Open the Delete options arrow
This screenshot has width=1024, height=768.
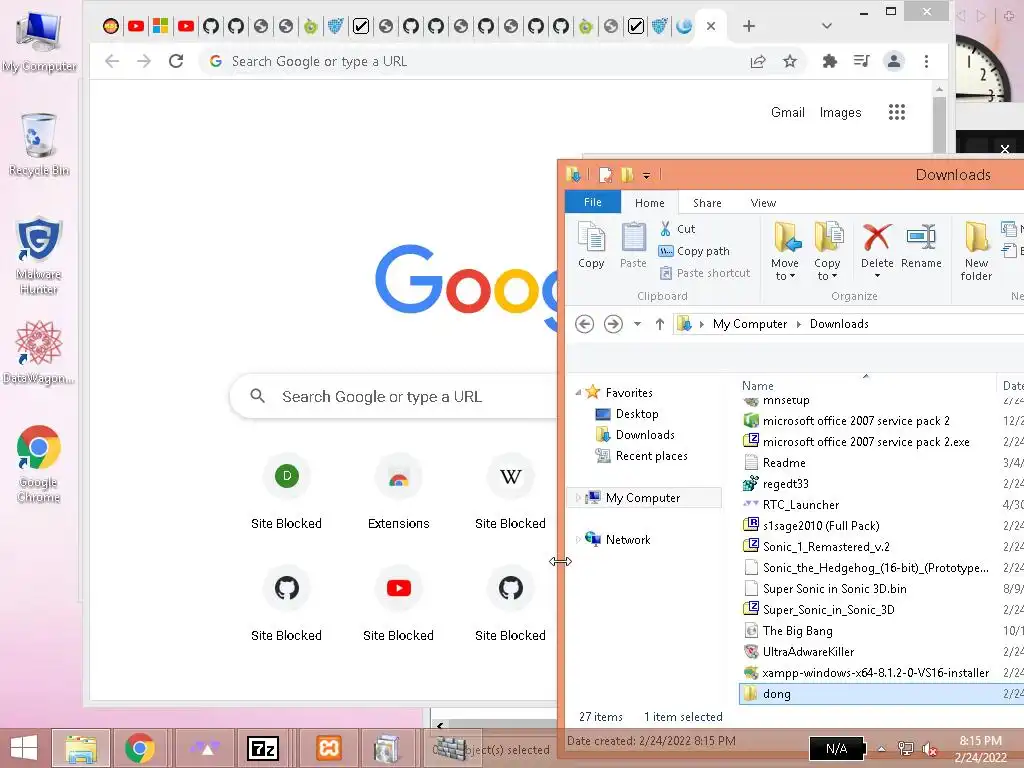877,276
